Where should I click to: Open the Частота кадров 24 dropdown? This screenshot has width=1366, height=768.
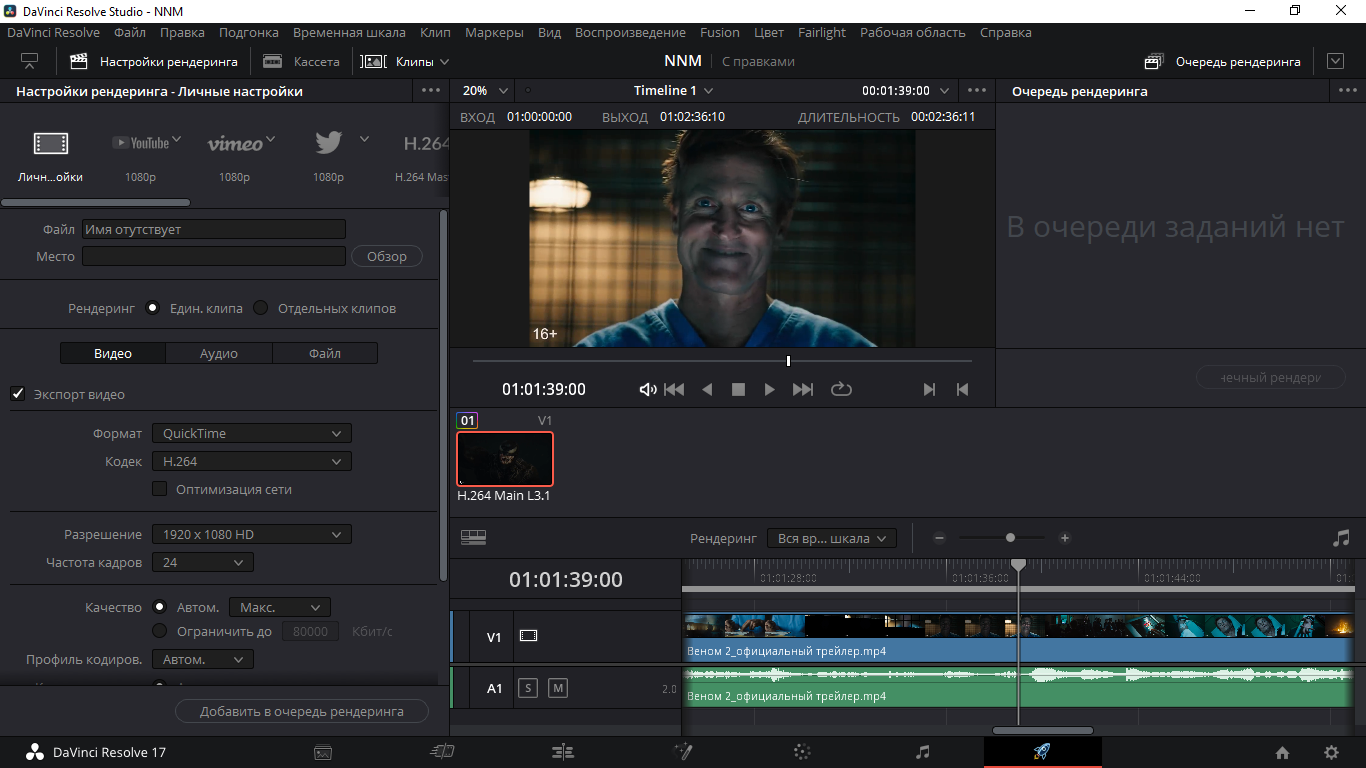[203, 562]
